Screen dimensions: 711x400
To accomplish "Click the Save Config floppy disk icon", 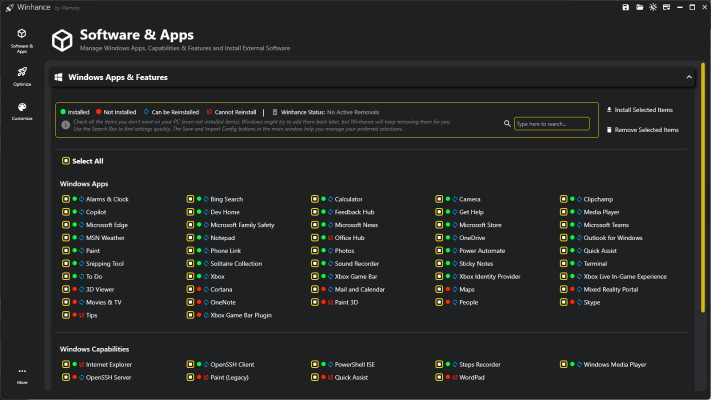I will point(626,7).
